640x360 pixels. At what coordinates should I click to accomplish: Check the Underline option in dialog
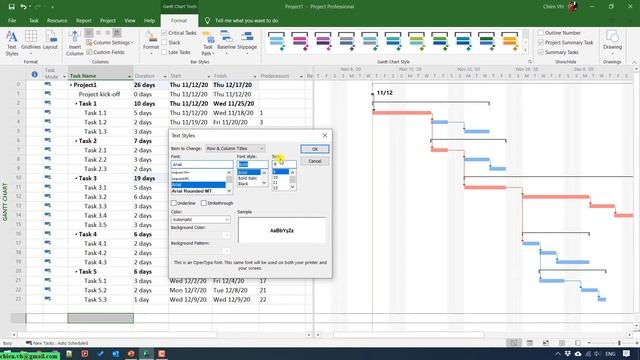(174, 203)
